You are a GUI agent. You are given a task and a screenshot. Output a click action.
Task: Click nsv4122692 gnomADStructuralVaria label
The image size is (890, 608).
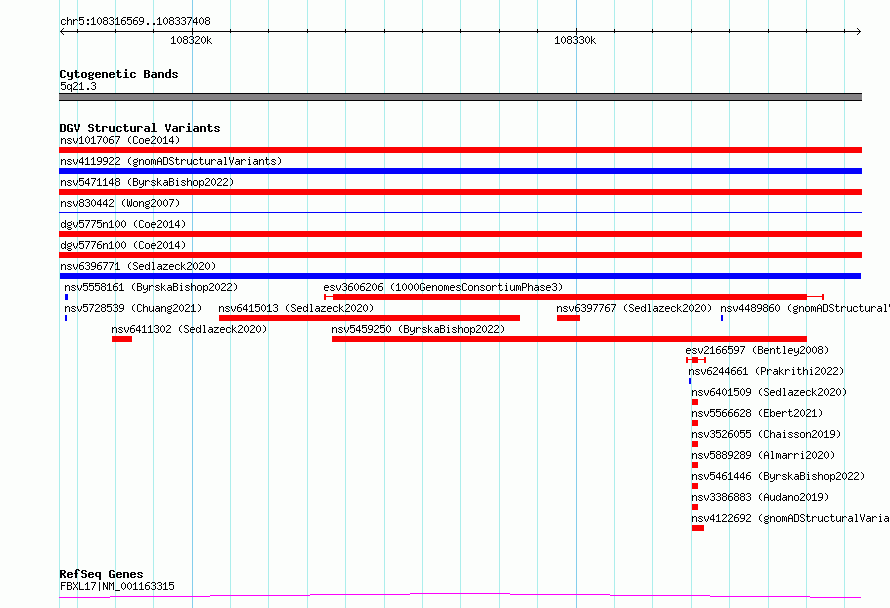tap(790, 518)
